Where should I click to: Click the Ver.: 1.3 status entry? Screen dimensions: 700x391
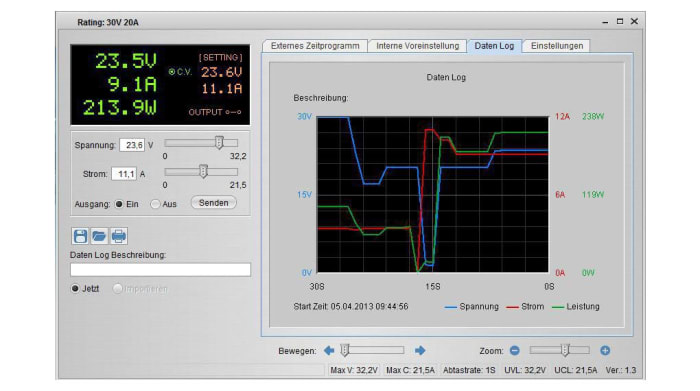pos(621,370)
